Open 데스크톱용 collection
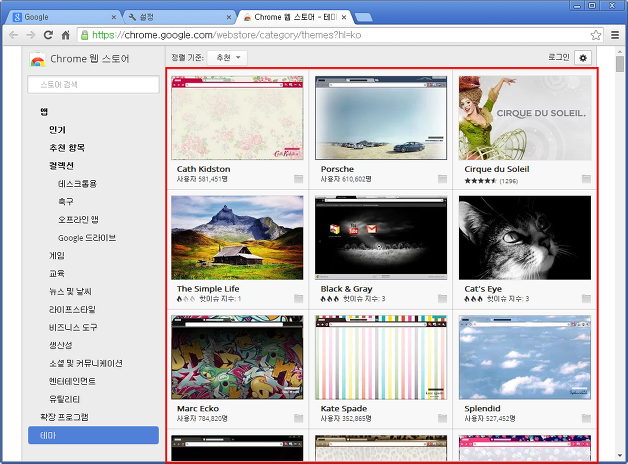 (x=77, y=184)
